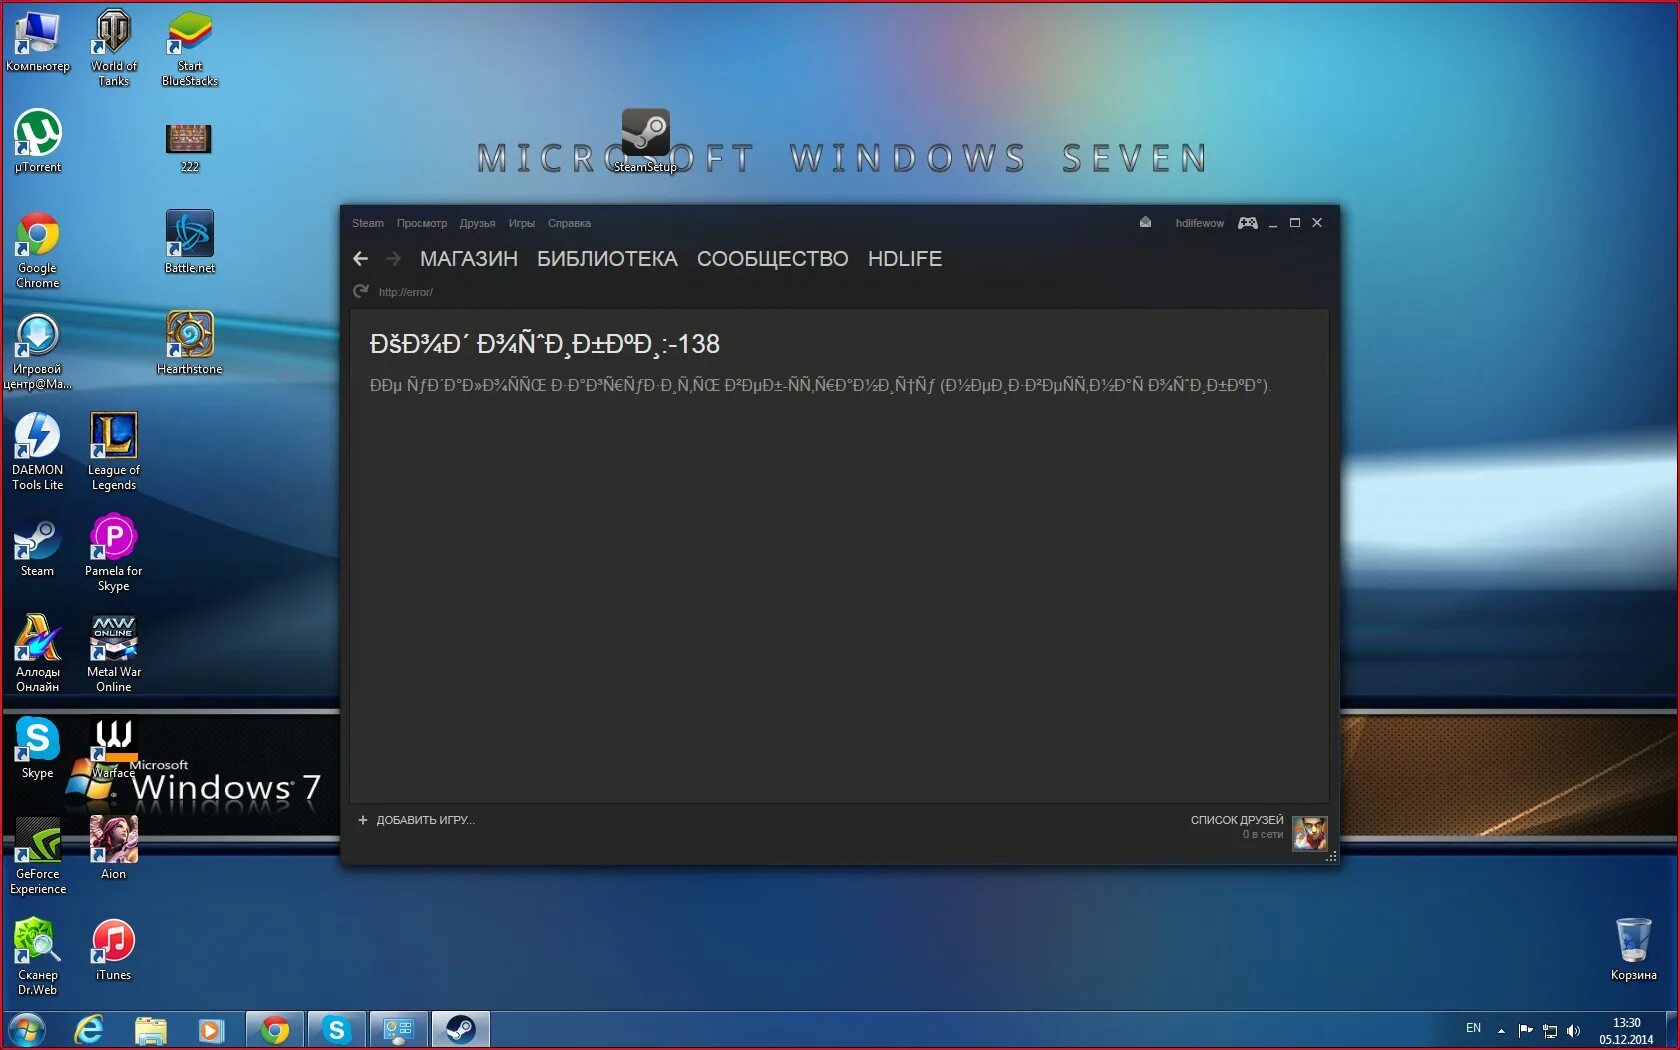
Task: Switch to the БИБЛИОТЕКА tab
Action: click(x=607, y=259)
